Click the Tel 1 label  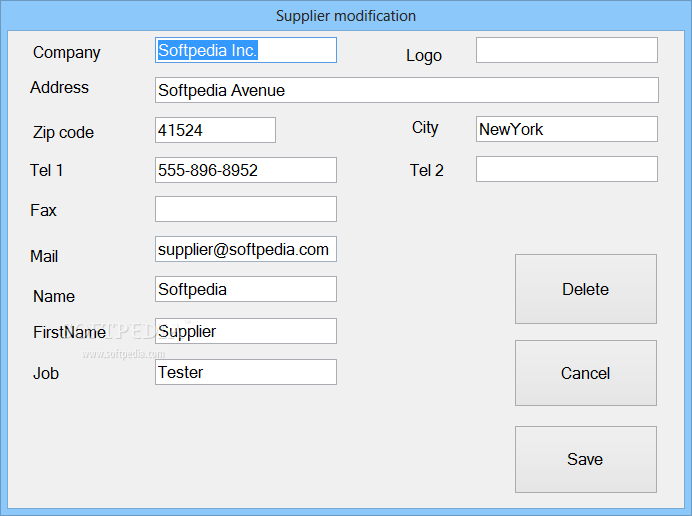point(46,170)
